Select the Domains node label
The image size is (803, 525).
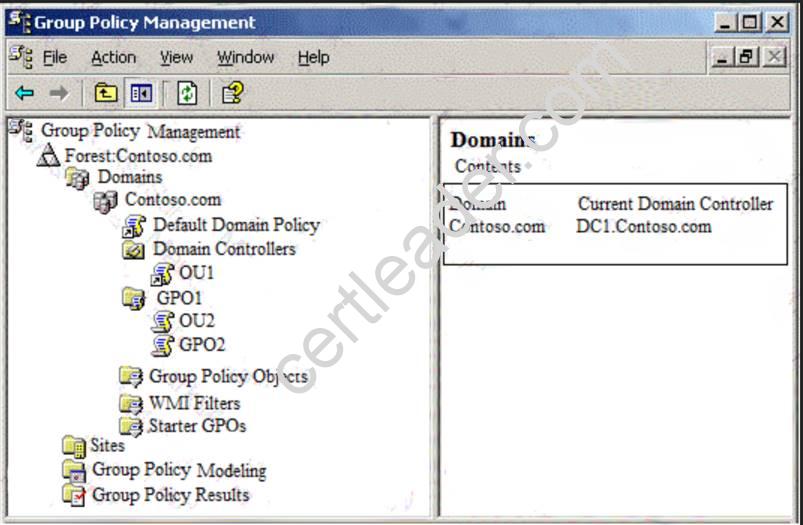[130, 177]
